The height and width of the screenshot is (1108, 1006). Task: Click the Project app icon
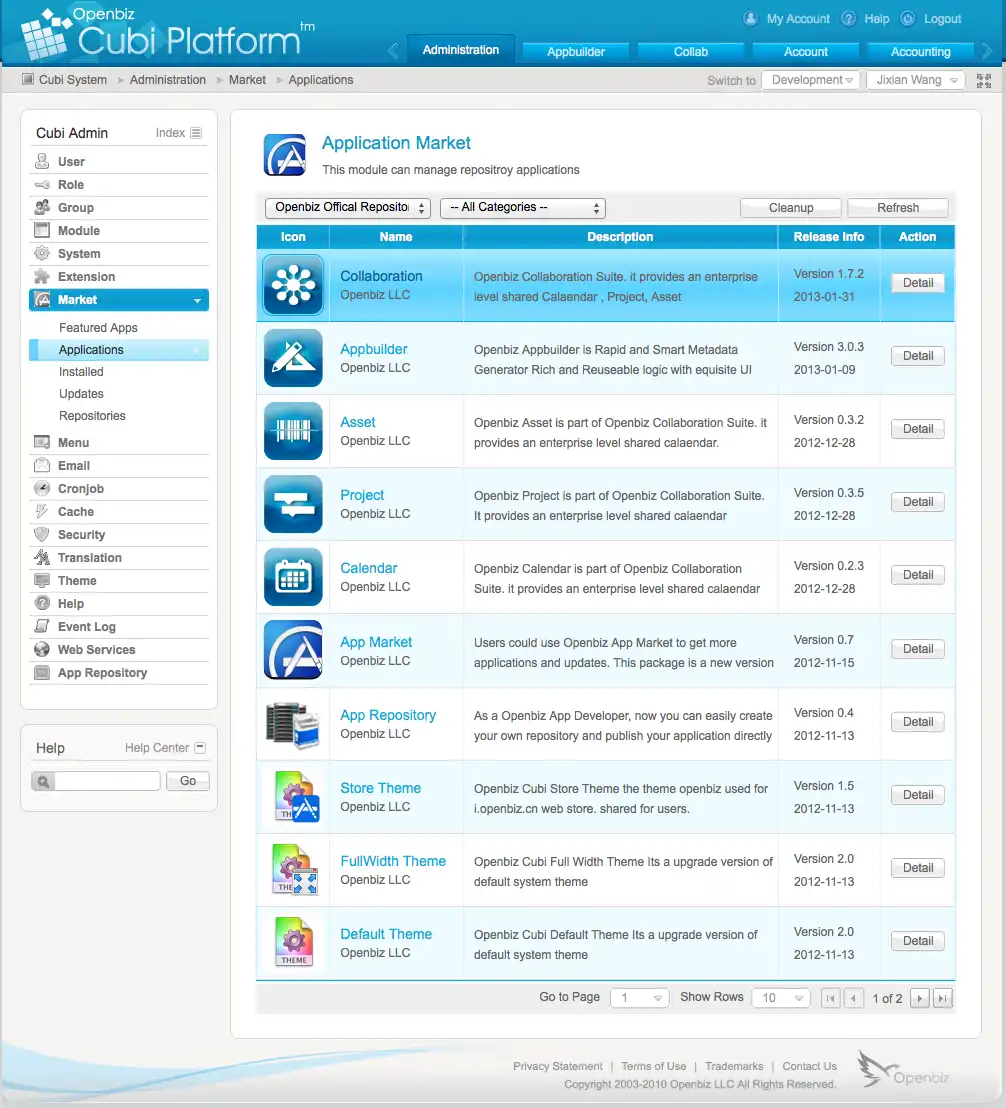[293, 504]
